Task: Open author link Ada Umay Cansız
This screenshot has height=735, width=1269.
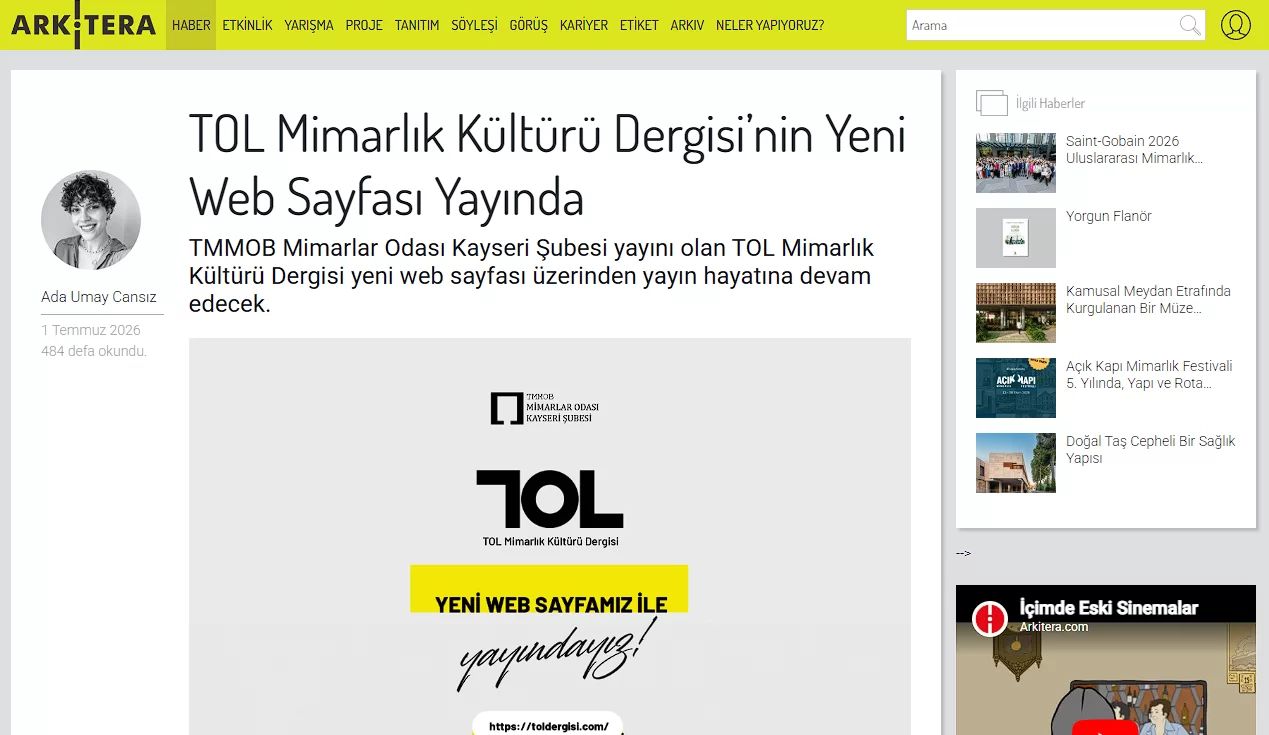Action: click(x=99, y=297)
